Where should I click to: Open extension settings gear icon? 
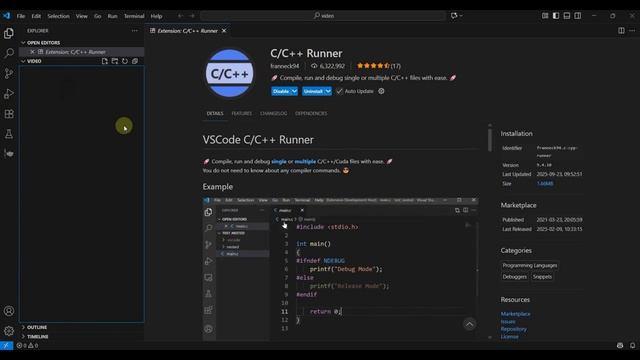pyautogui.click(x=381, y=91)
